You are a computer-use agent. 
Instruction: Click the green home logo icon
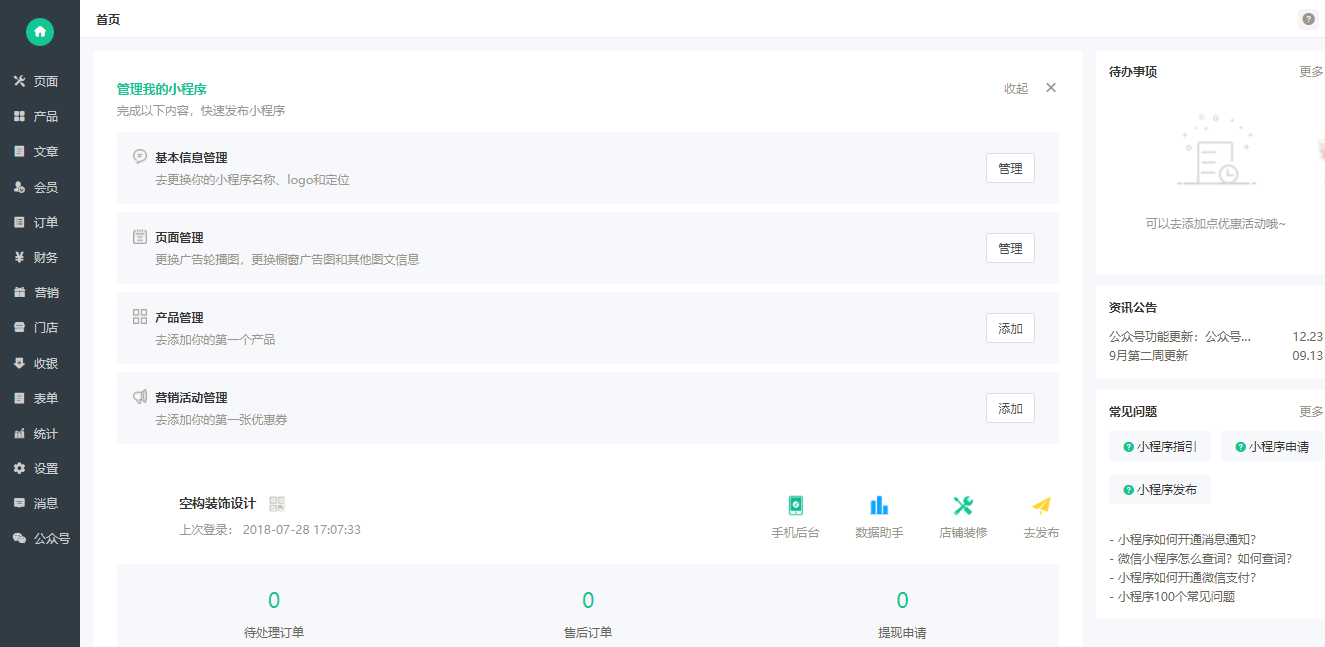[40, 32]
